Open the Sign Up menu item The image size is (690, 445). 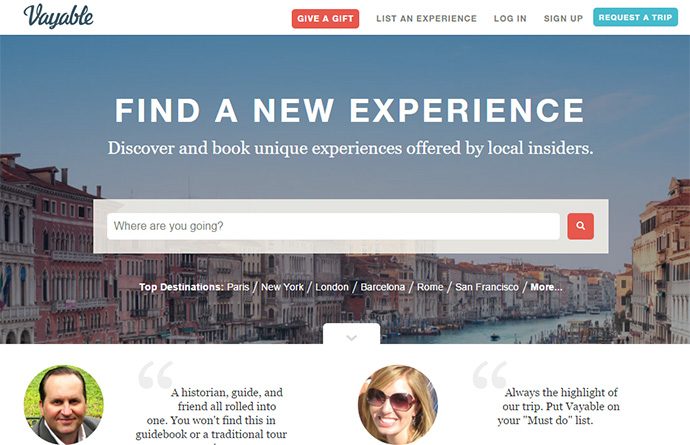(x=563, y=18)
